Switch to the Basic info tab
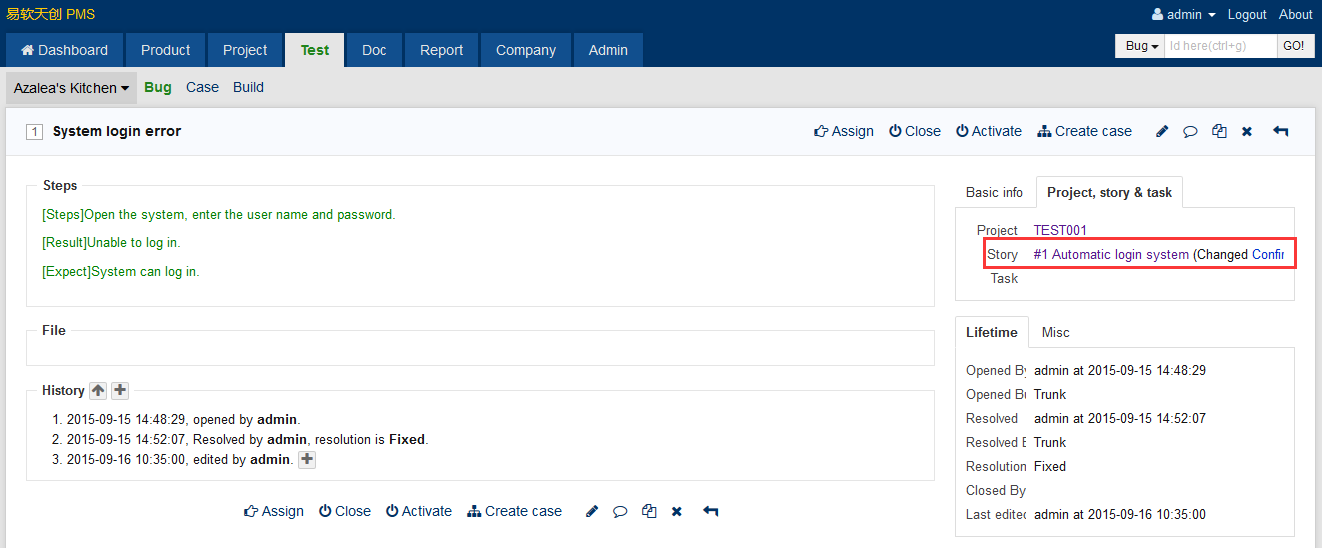The height and width of the screenshot is (548, 1322). [x=994, y=192]
